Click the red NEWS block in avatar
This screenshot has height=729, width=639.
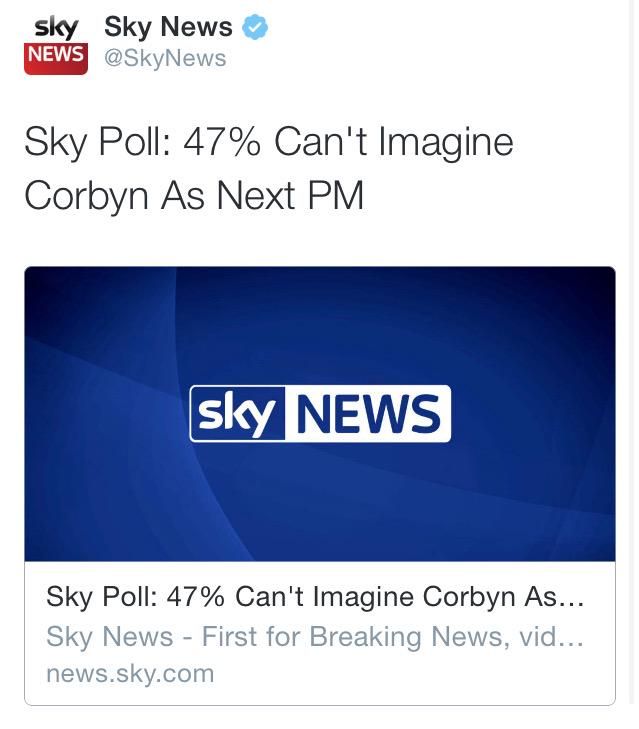(56, 57)
